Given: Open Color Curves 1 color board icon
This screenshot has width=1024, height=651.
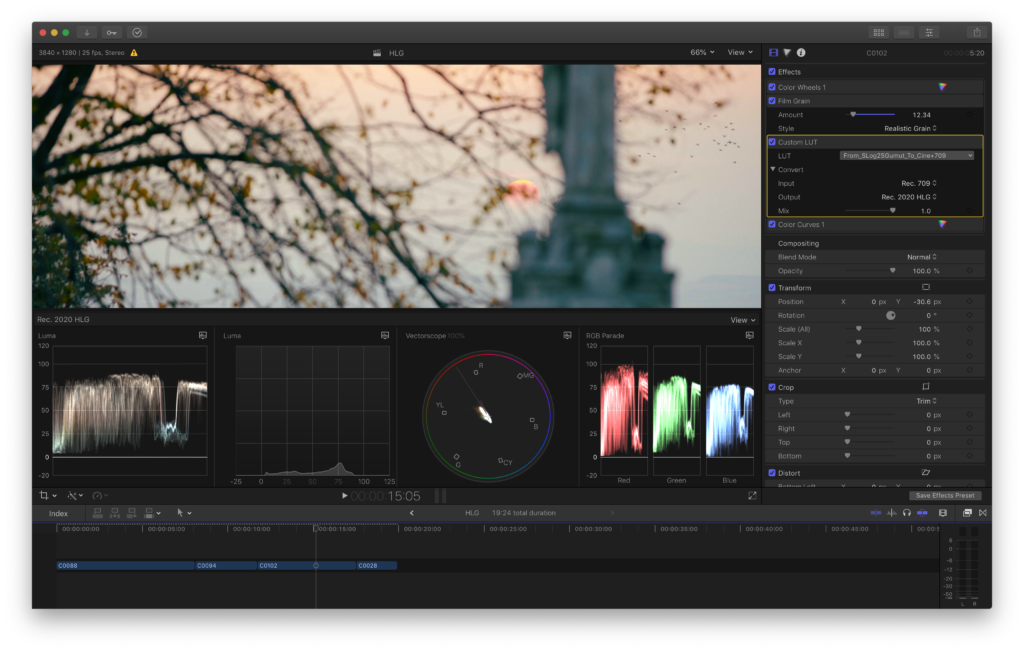Looking at the screenshot, I should tap(942, 224).
